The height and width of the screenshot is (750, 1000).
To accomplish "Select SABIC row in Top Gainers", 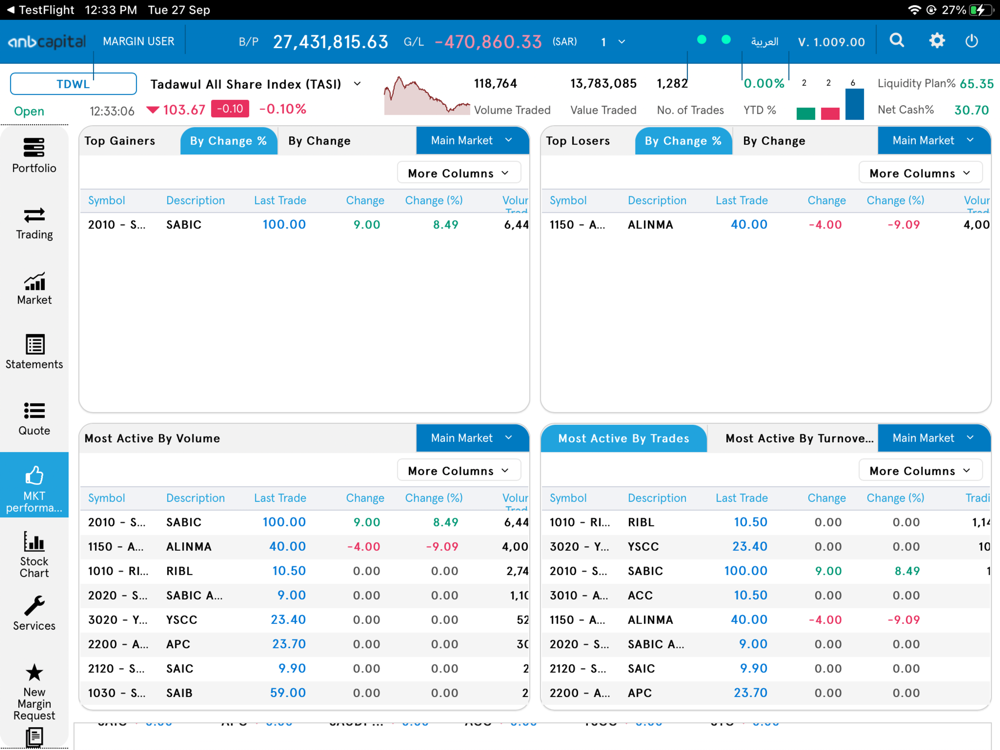I will 304,224.
